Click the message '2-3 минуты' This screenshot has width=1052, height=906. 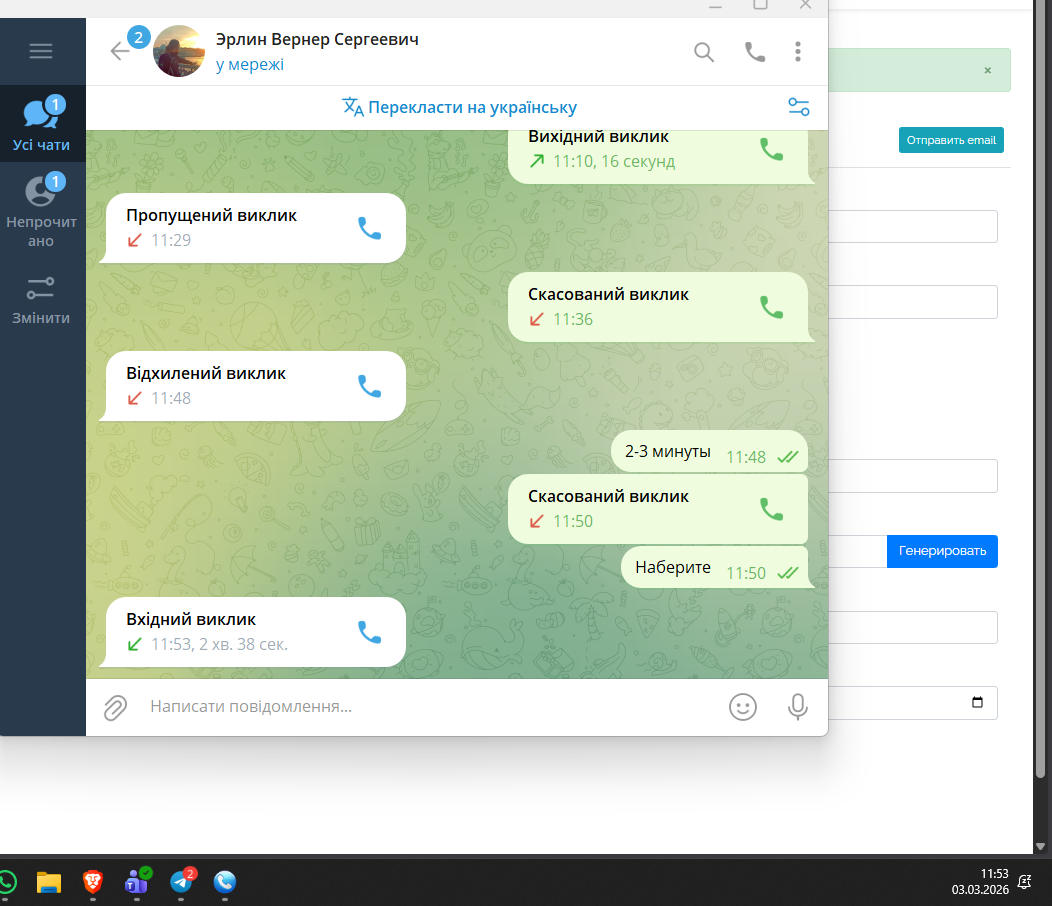pyautogui.click(x=709, y=452)
